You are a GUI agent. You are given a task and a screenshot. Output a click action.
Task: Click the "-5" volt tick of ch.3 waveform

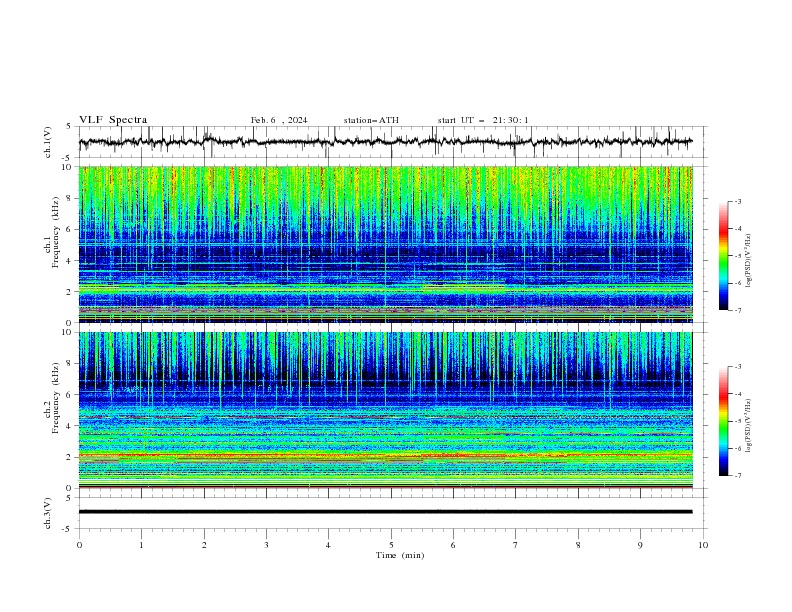point(68,529)
